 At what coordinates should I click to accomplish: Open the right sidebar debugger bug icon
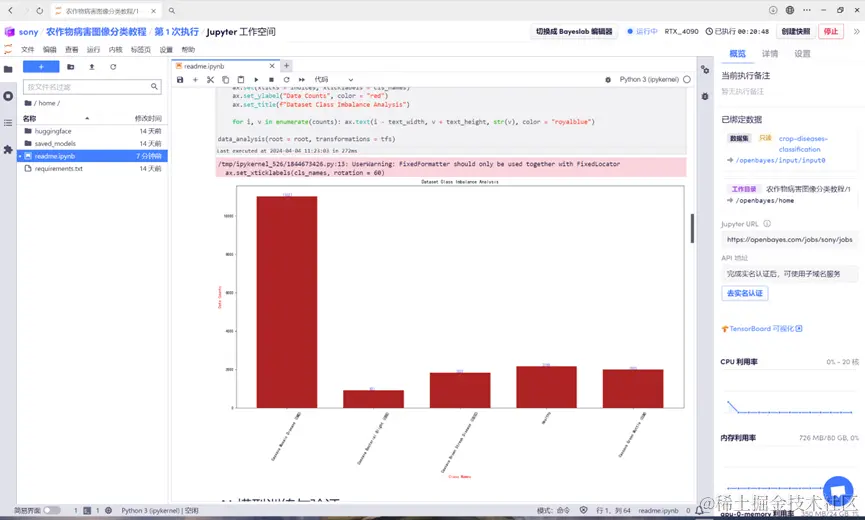(x=705, y=96)
